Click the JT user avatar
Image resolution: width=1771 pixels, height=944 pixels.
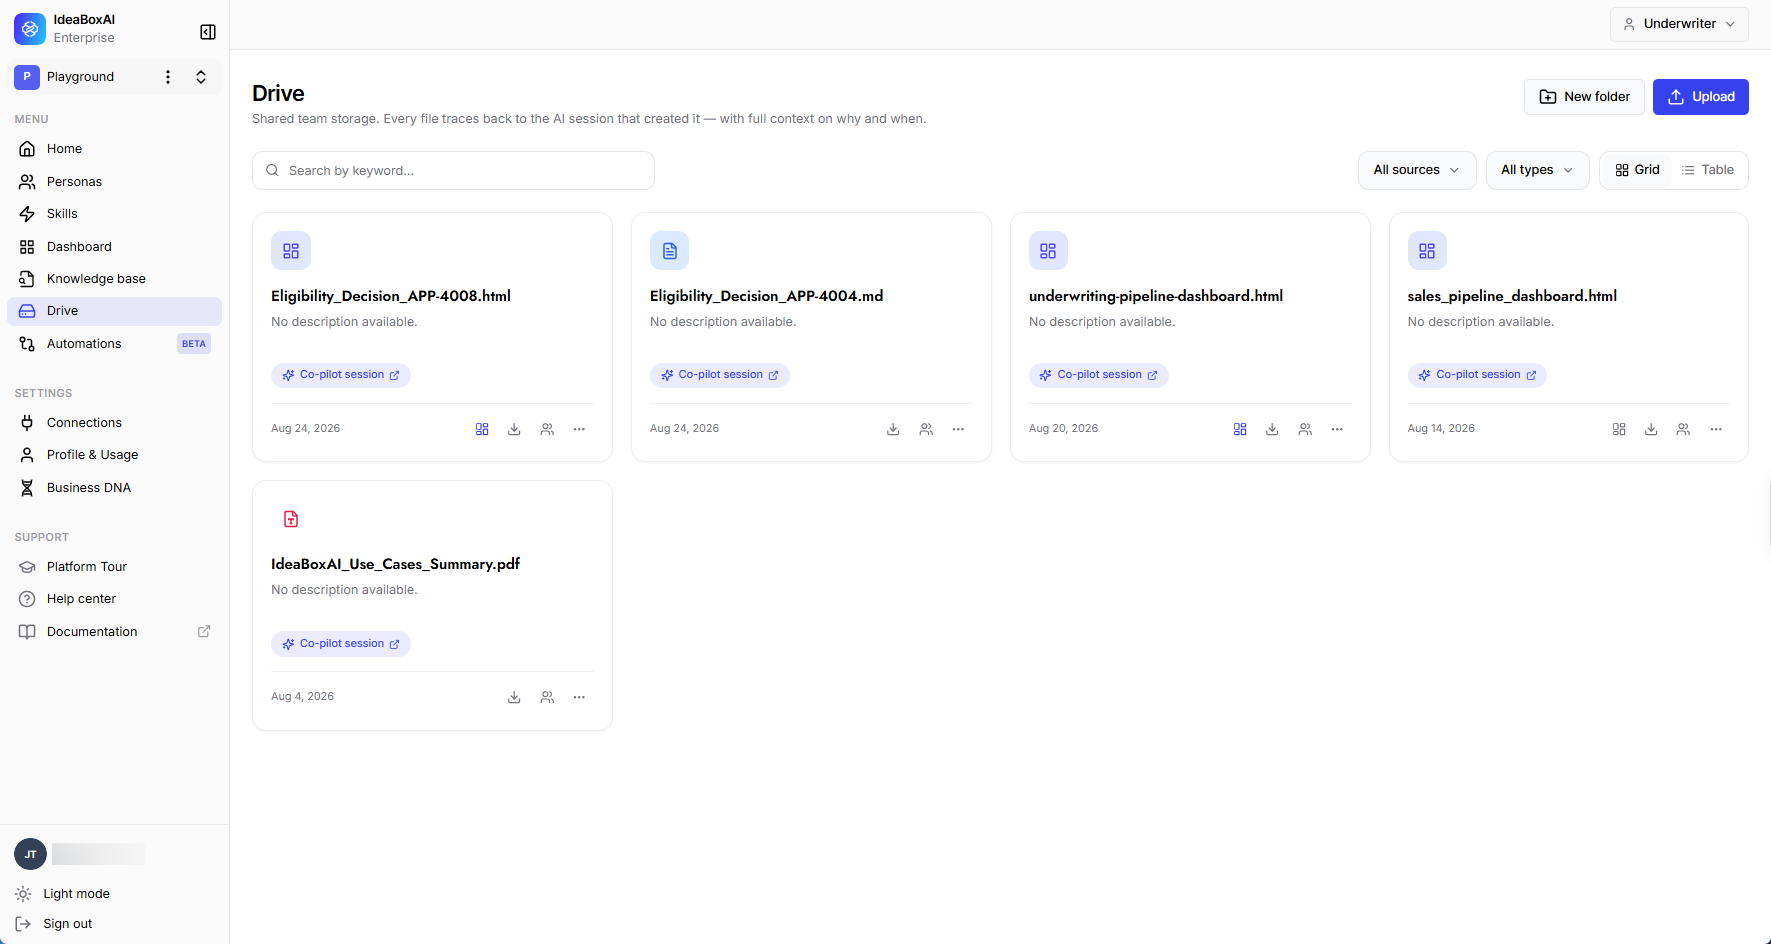[x=31, y=854]
